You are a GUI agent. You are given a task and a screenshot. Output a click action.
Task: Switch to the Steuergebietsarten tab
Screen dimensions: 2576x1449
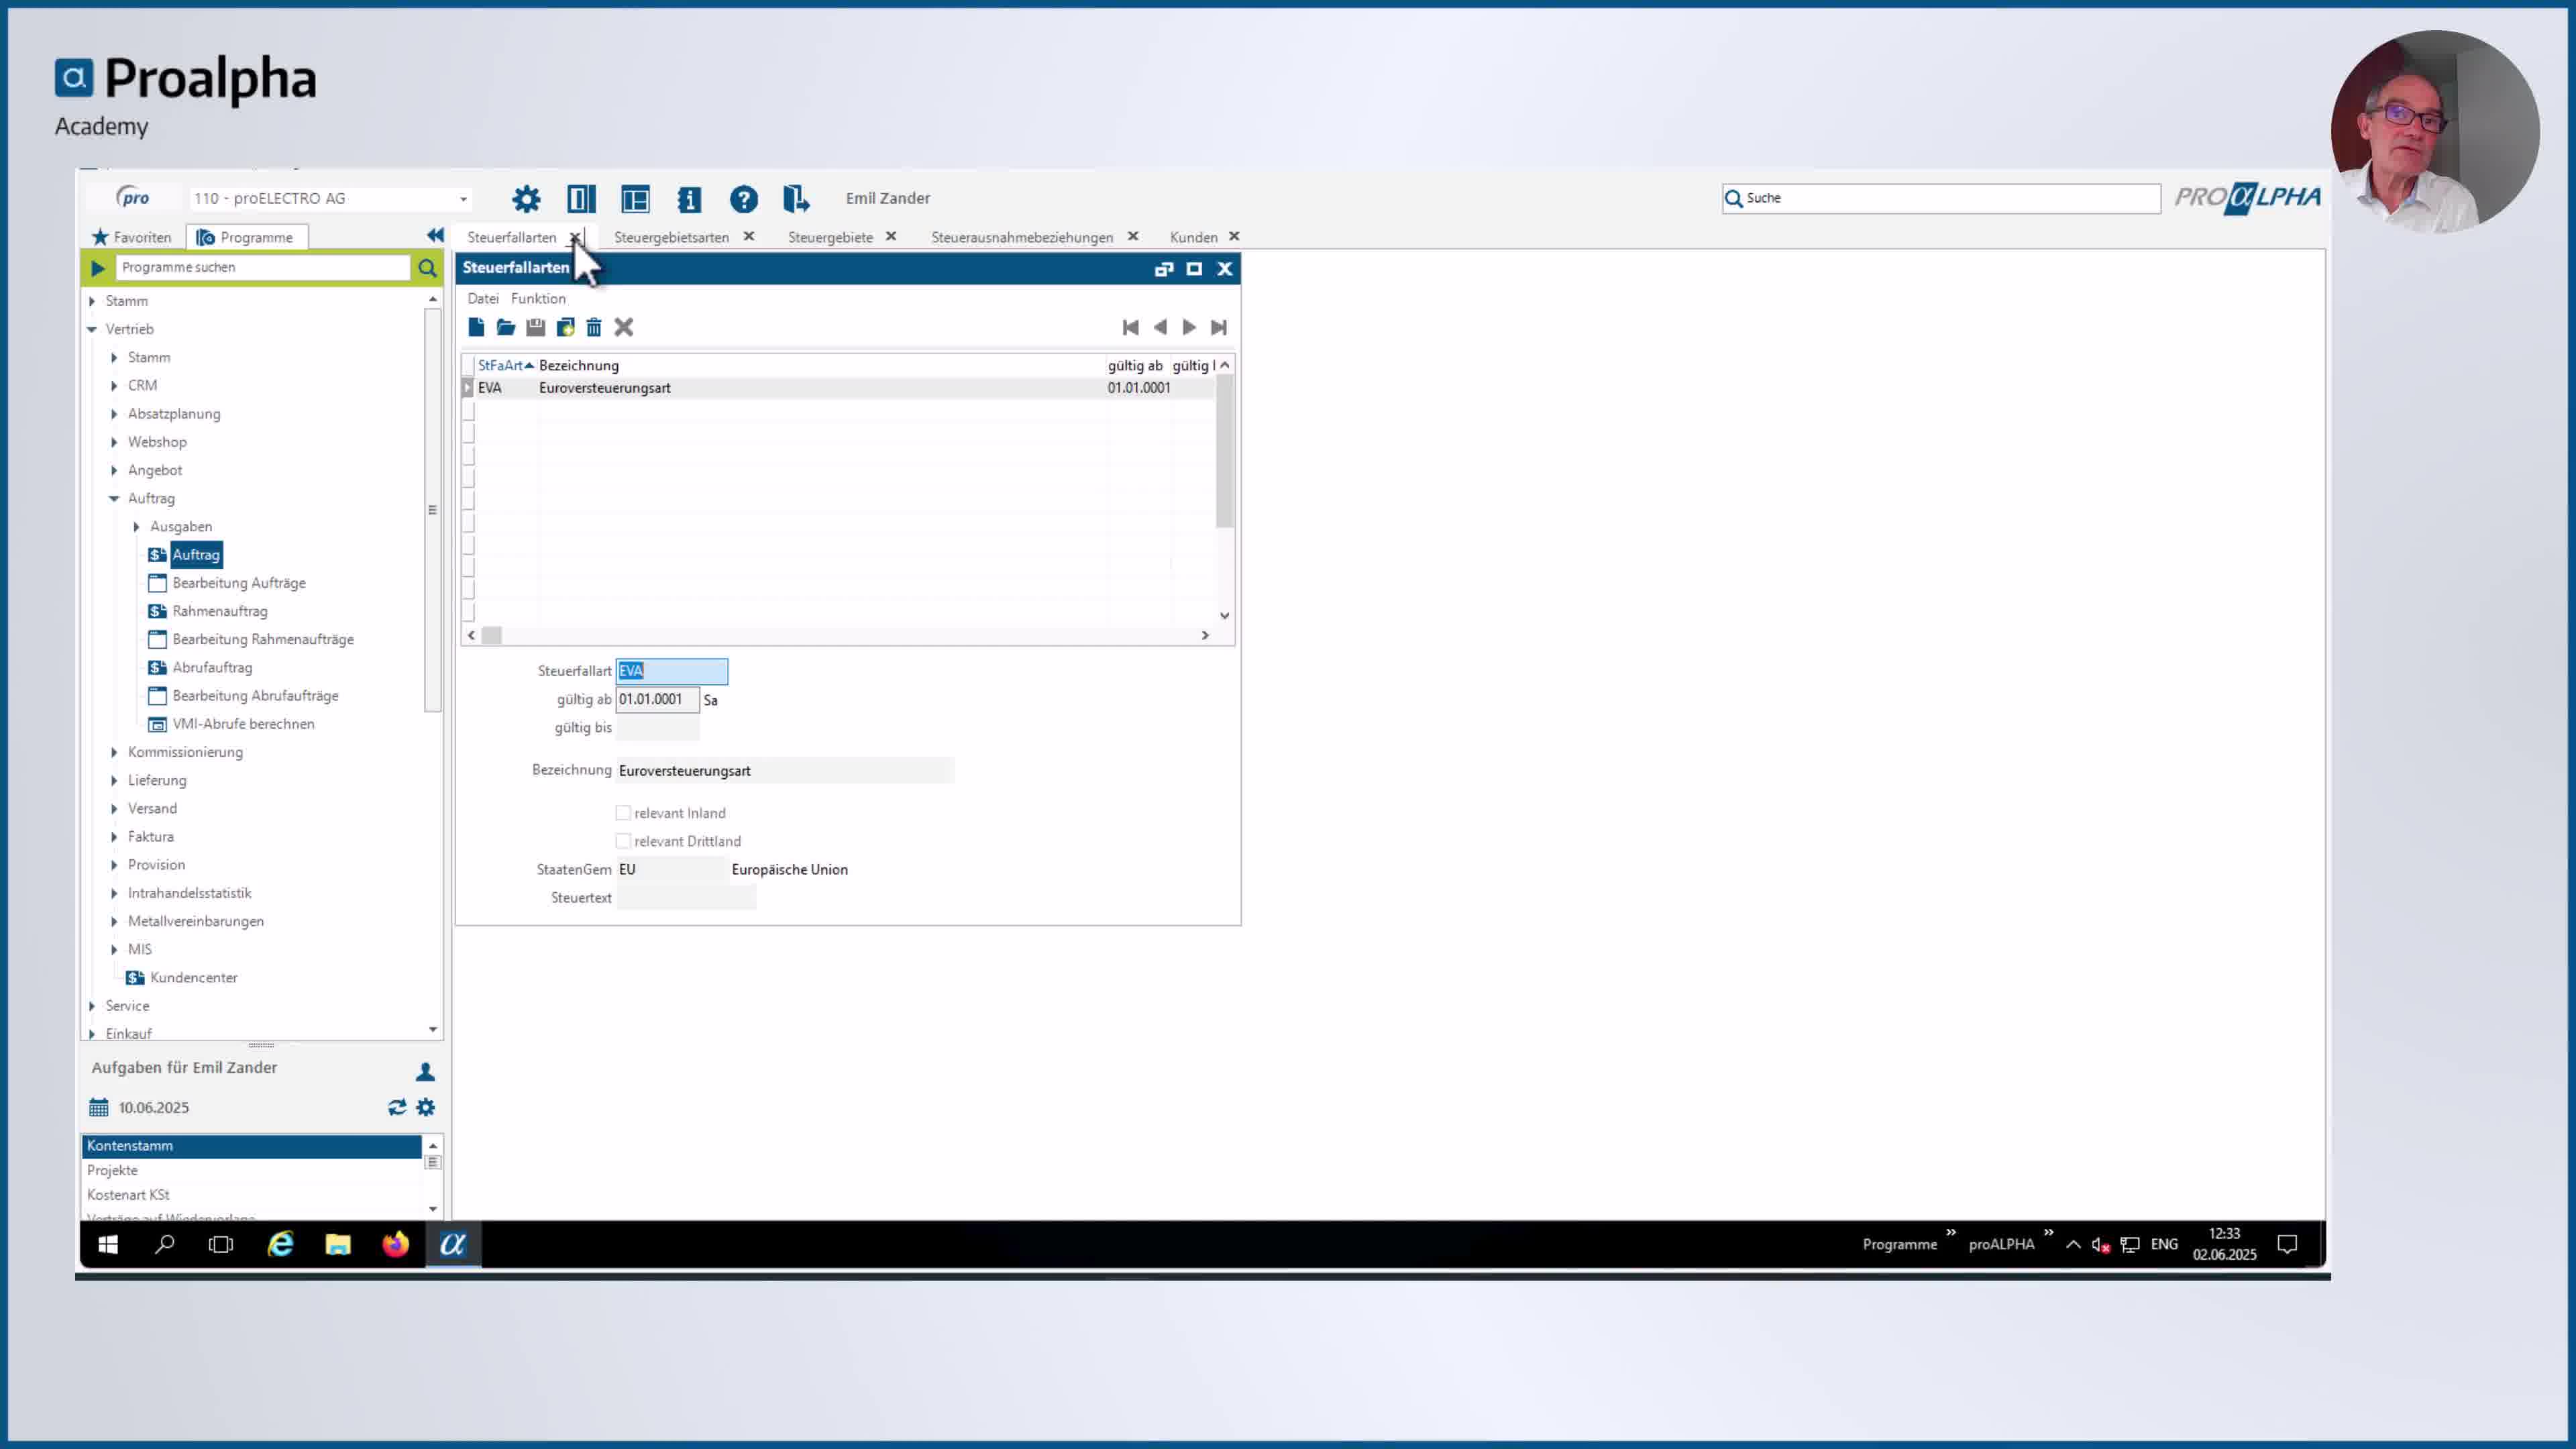(x=671, y=237)
